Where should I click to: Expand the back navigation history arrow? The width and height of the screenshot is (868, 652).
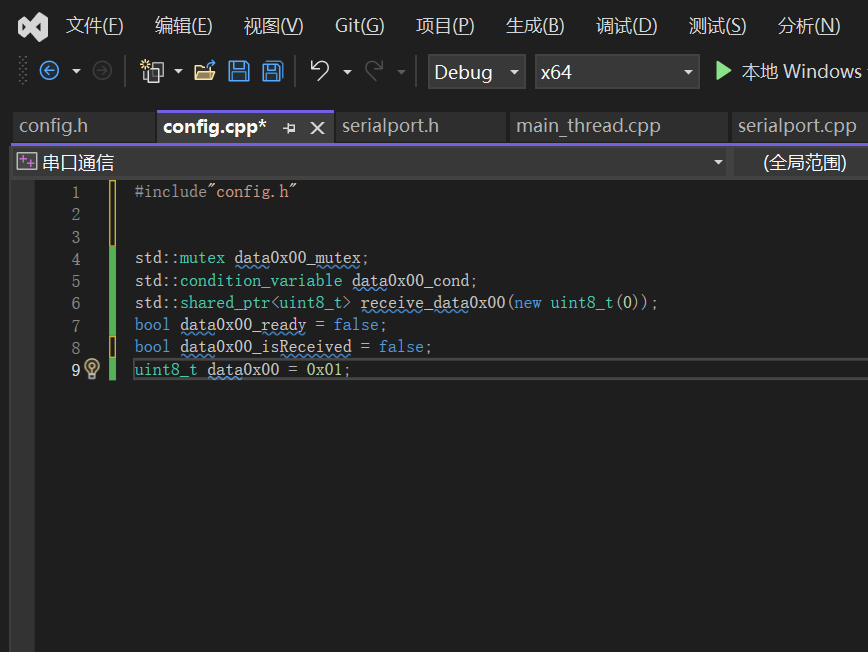point(76,71)
